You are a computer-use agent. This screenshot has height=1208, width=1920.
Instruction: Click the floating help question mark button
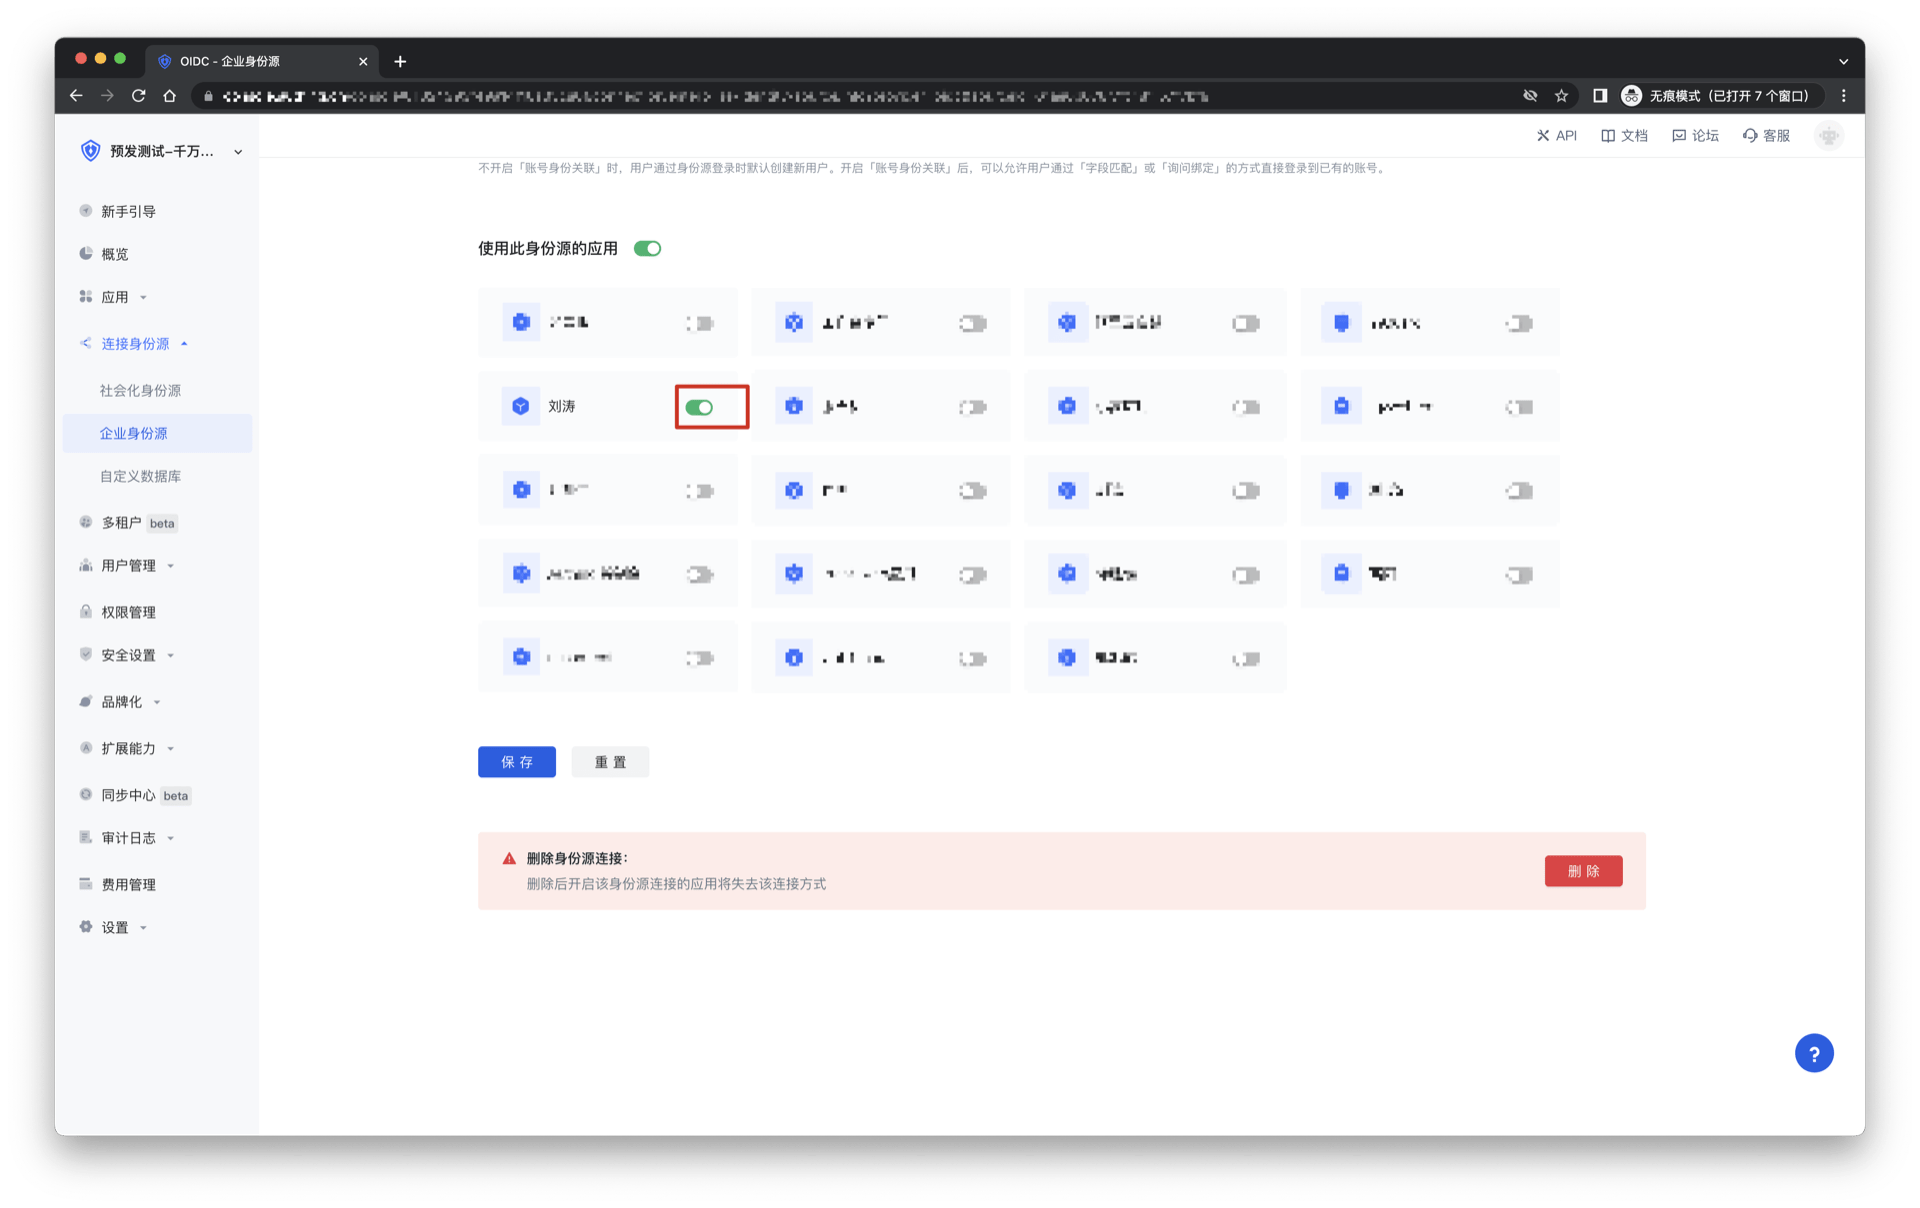pos(1814,1052)
